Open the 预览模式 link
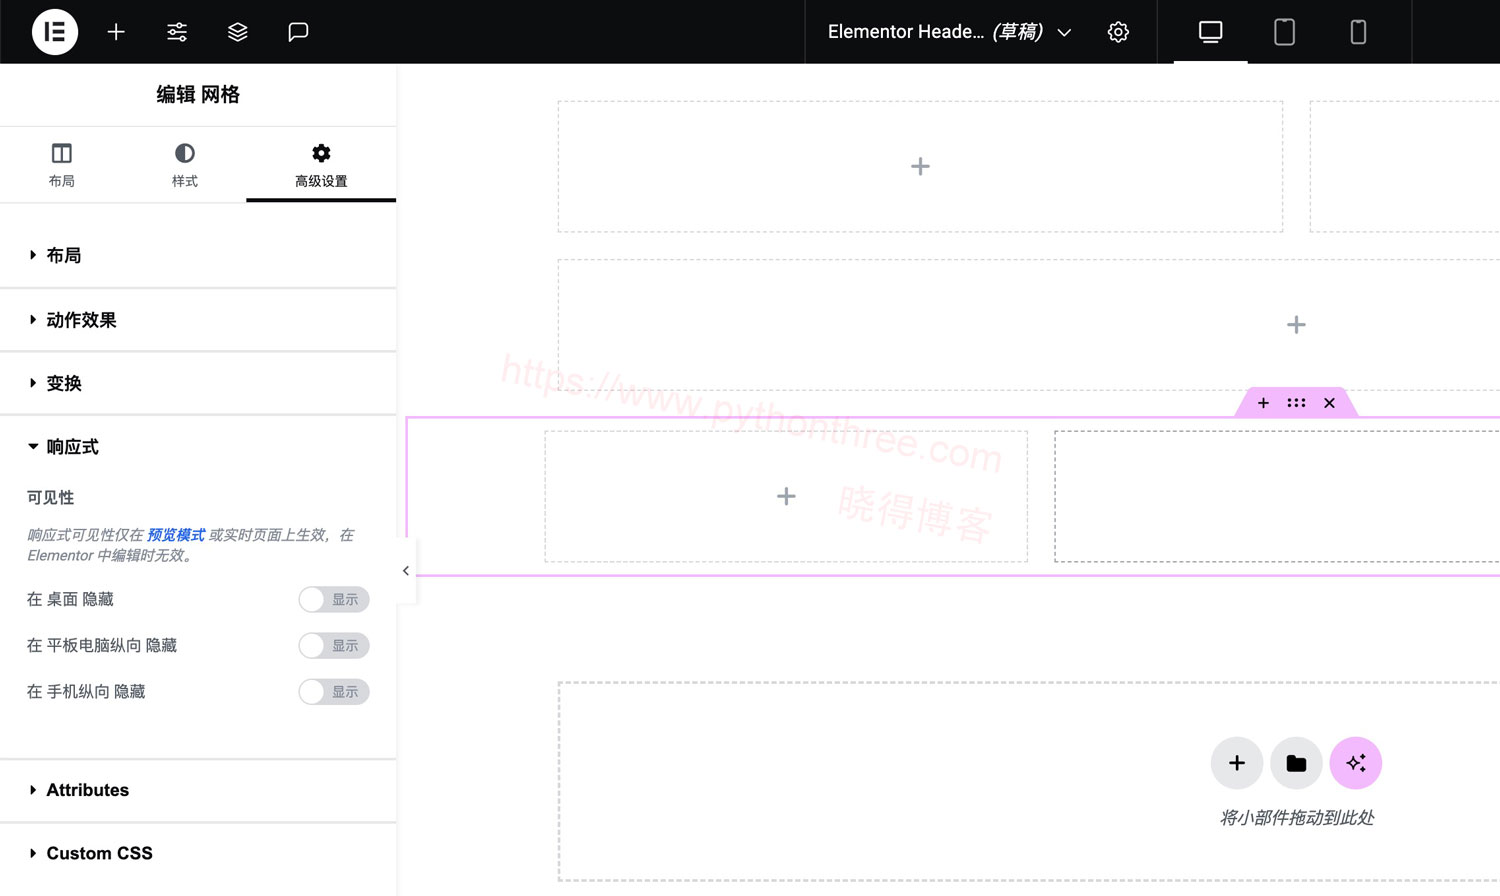 [x=176, y=535]
